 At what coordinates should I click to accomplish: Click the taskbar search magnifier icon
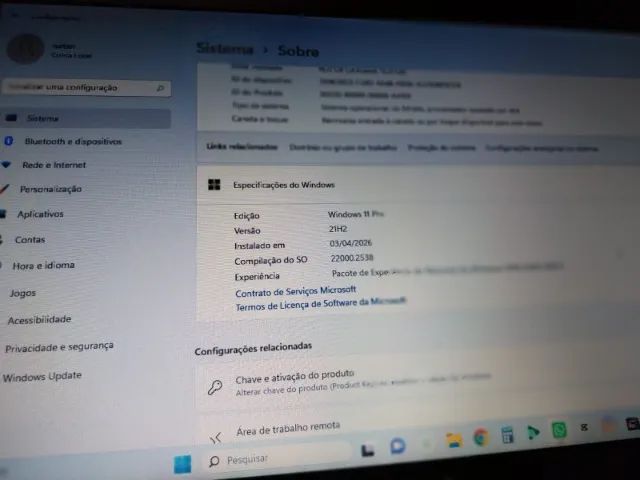214,461
